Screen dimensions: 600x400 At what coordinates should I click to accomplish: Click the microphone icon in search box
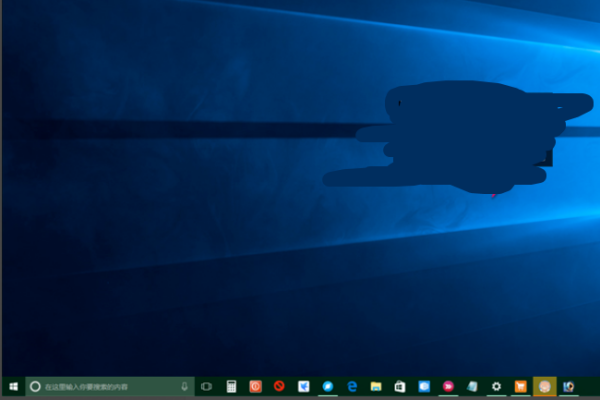(185, 386)
